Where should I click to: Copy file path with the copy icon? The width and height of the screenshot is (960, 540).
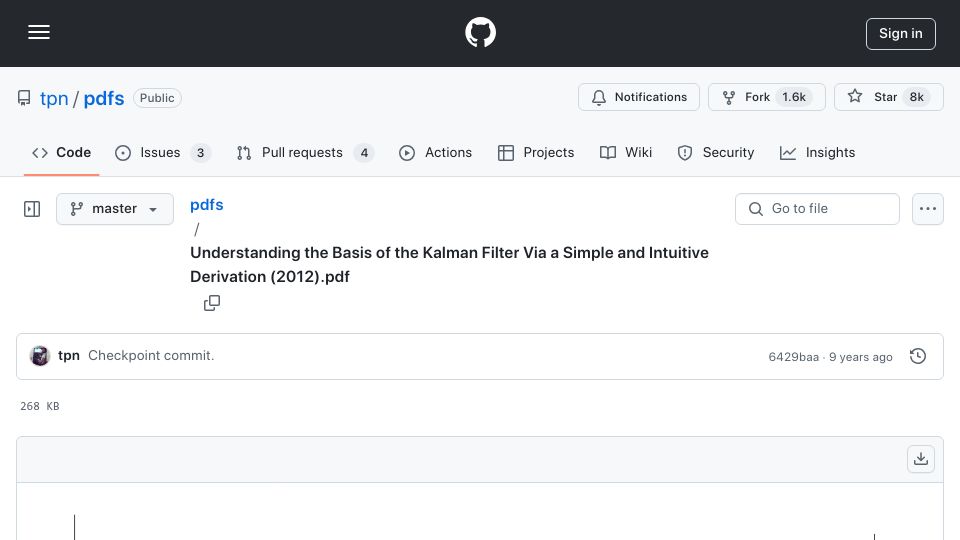click(x=212, y=302)
